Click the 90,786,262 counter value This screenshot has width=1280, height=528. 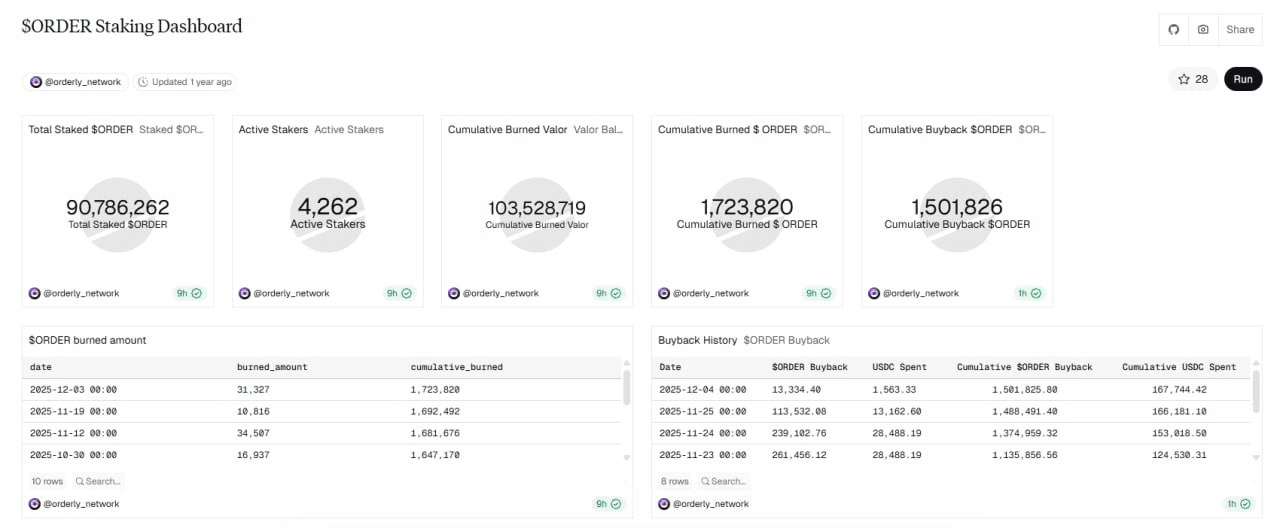(x=118, y=207)
